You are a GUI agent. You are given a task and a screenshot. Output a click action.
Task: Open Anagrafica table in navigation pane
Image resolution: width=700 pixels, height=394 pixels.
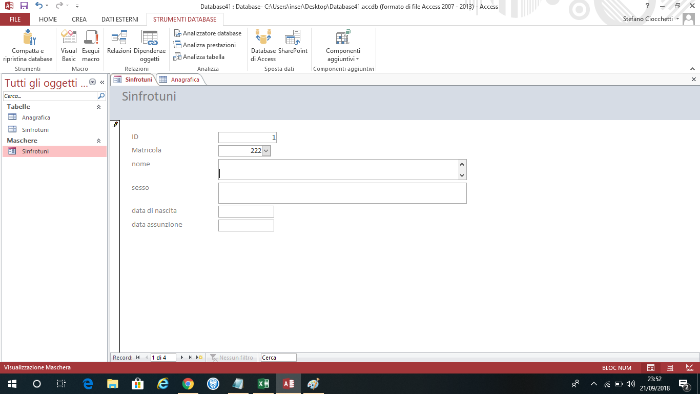pos(54,117)
